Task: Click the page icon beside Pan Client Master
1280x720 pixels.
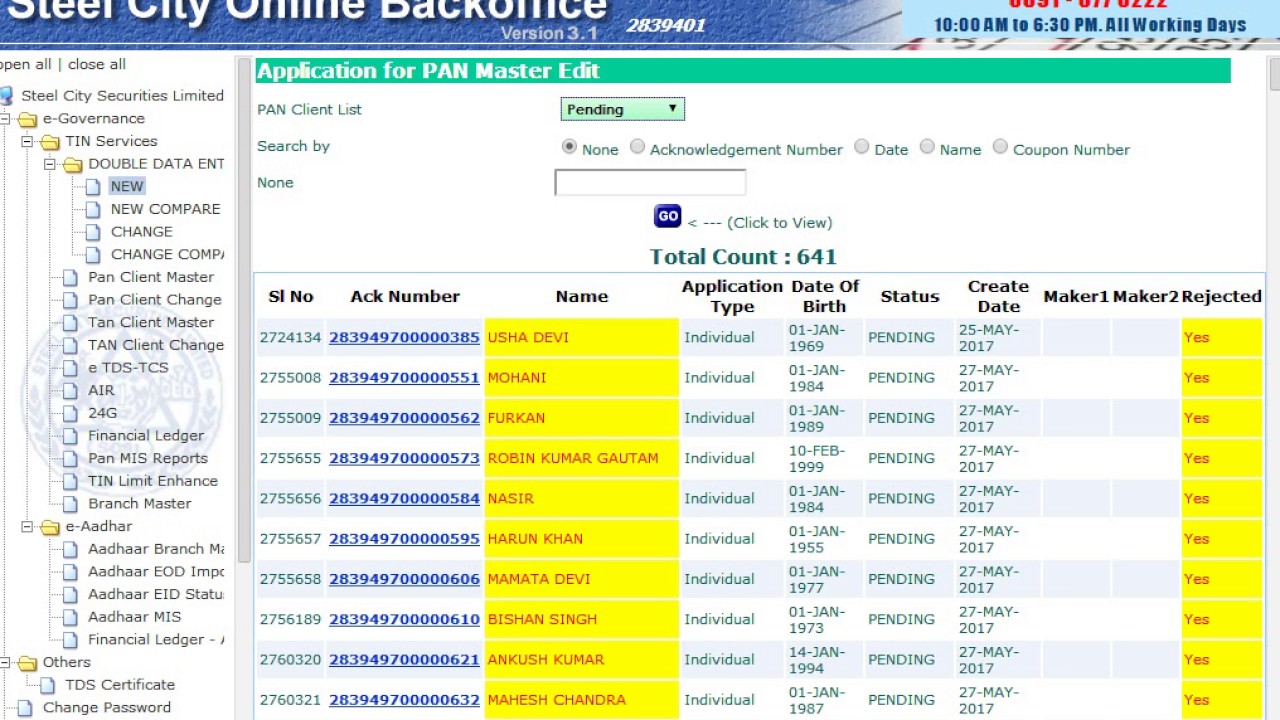Action: (70, 277)
